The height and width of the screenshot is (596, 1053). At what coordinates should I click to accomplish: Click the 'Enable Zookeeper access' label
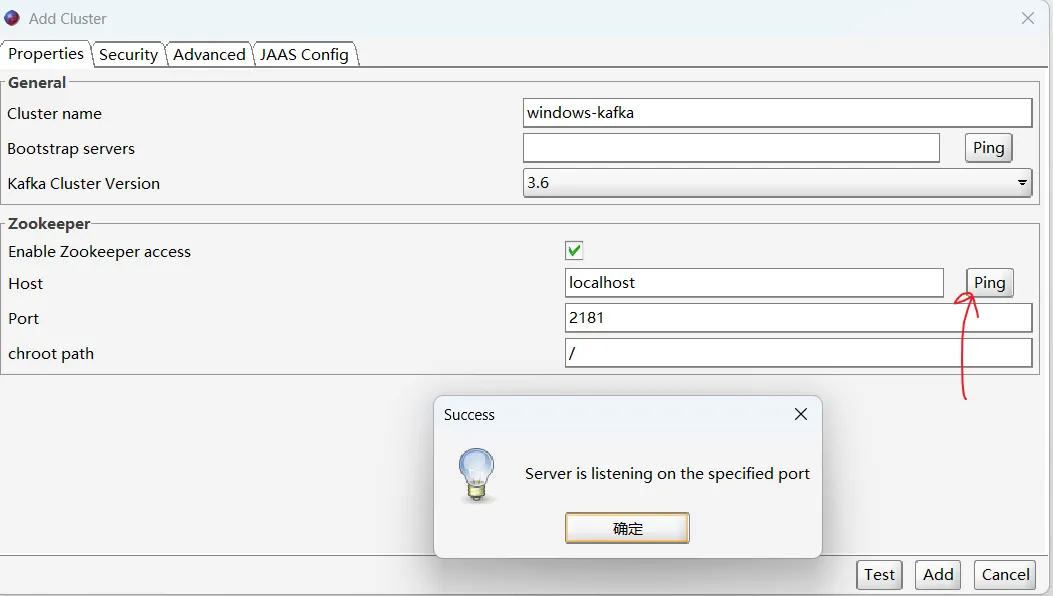[99, 252]
